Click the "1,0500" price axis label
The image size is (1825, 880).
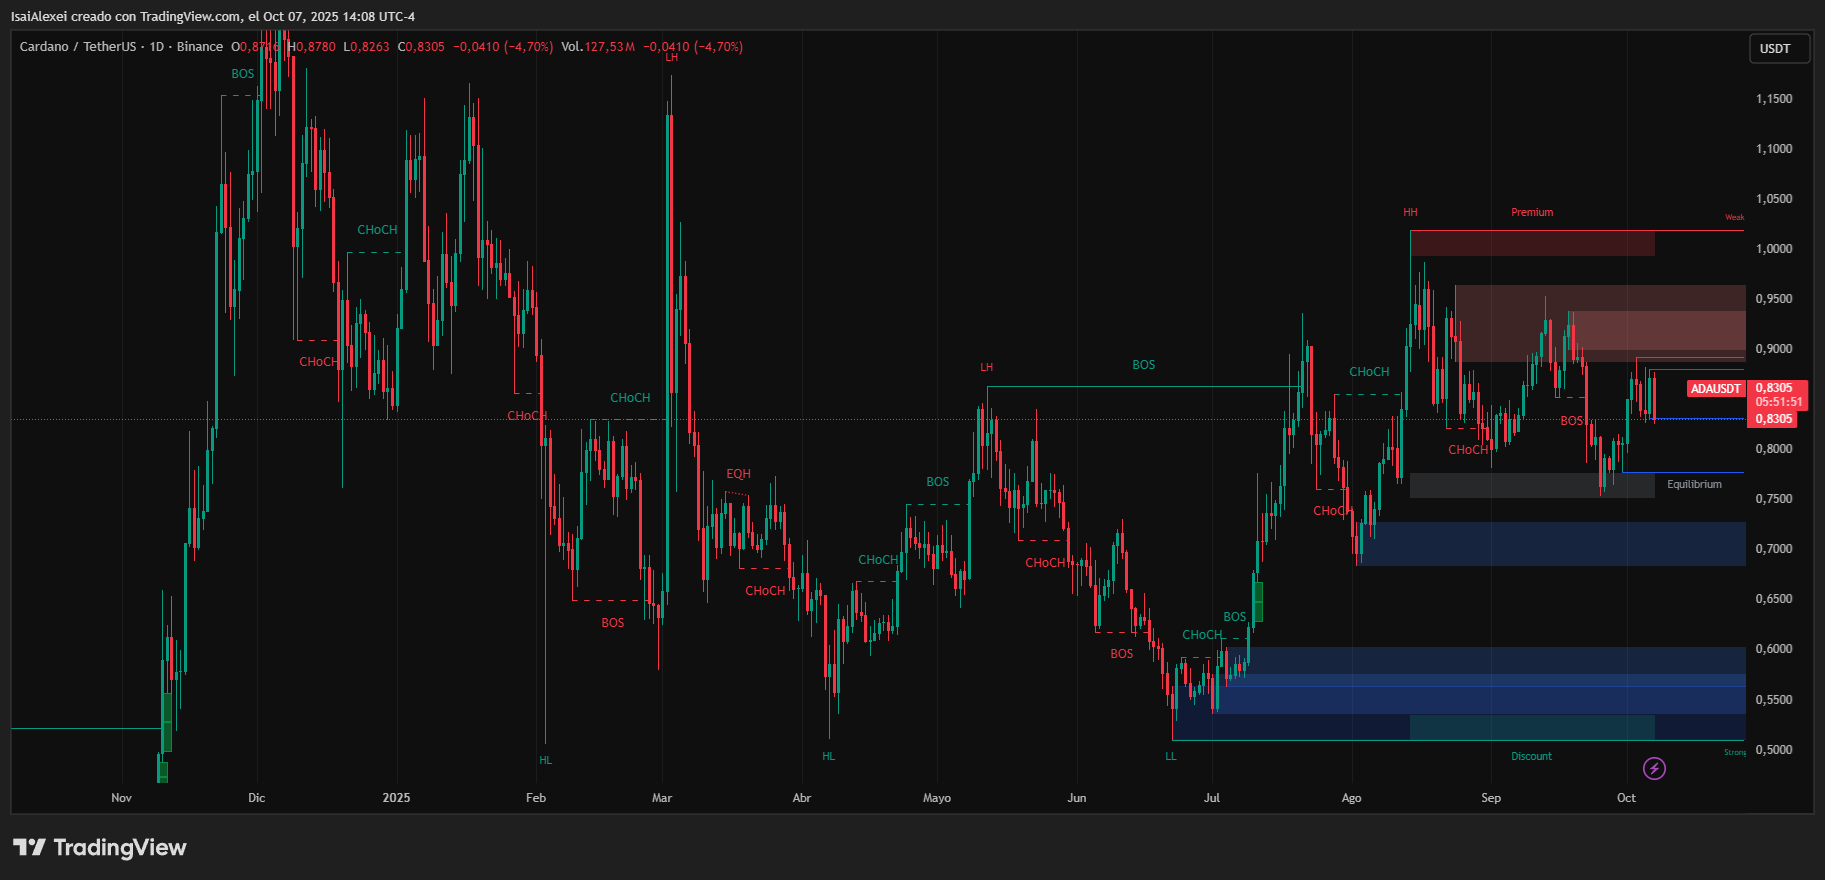point(1774,199)
